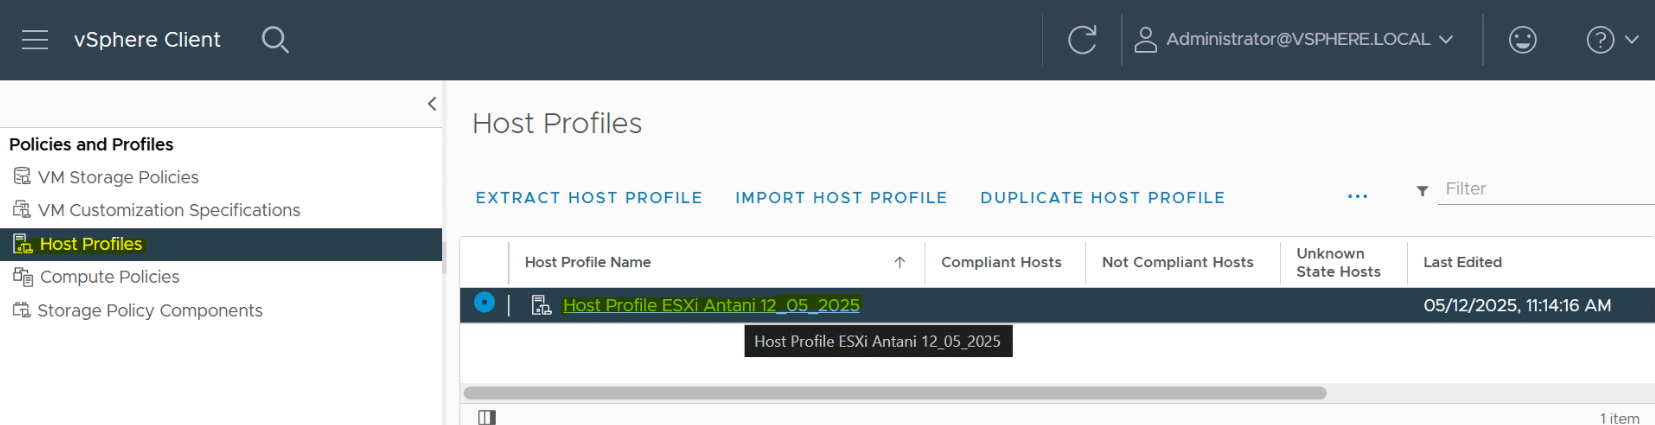Open the column show/hide toggle icon
Image resolution: width=1655 pixels, height=425 pixels.
click(487, 417)
